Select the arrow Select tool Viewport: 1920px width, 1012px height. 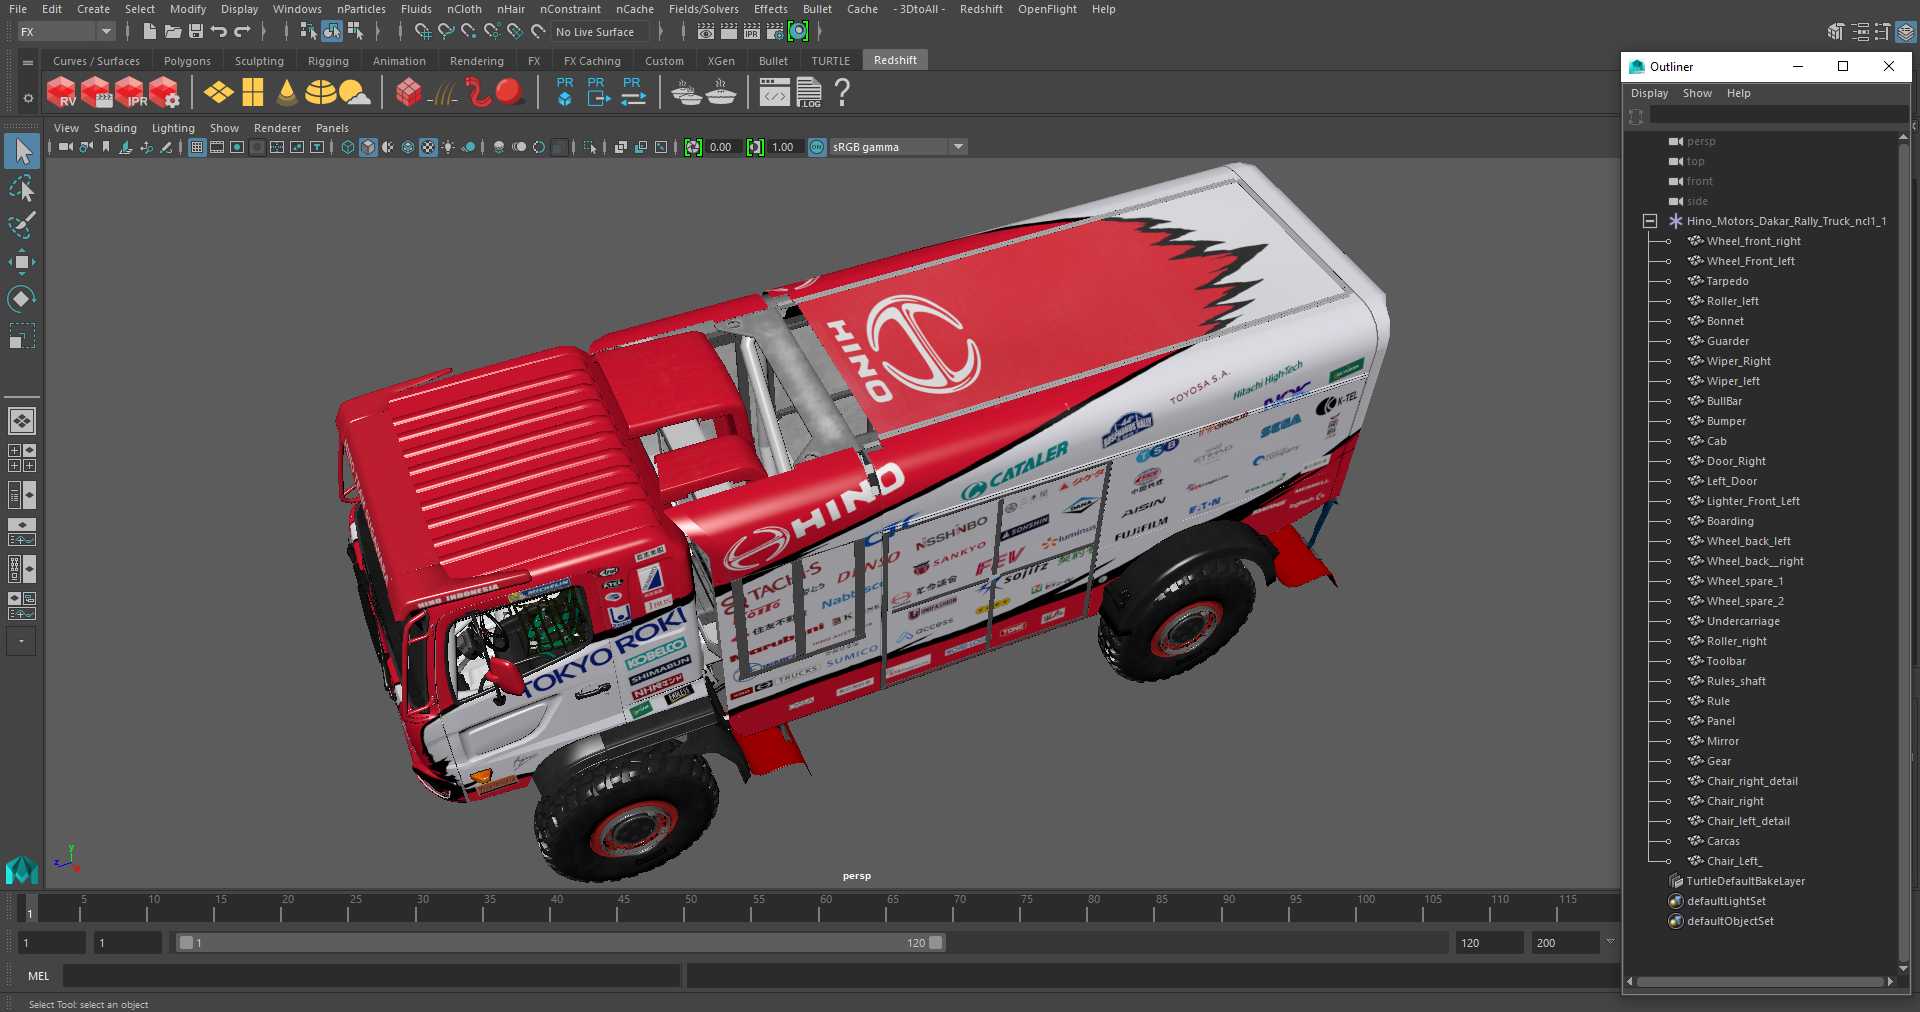coord(22,151)
